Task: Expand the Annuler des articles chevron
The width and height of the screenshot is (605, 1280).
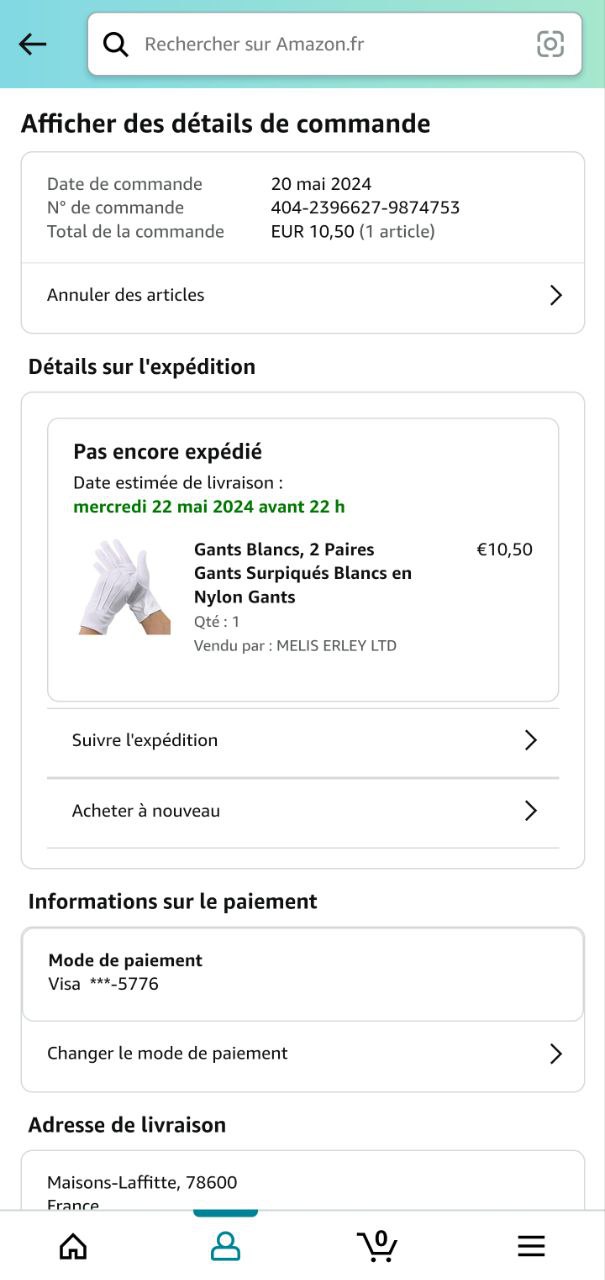Action: (556, 295)
